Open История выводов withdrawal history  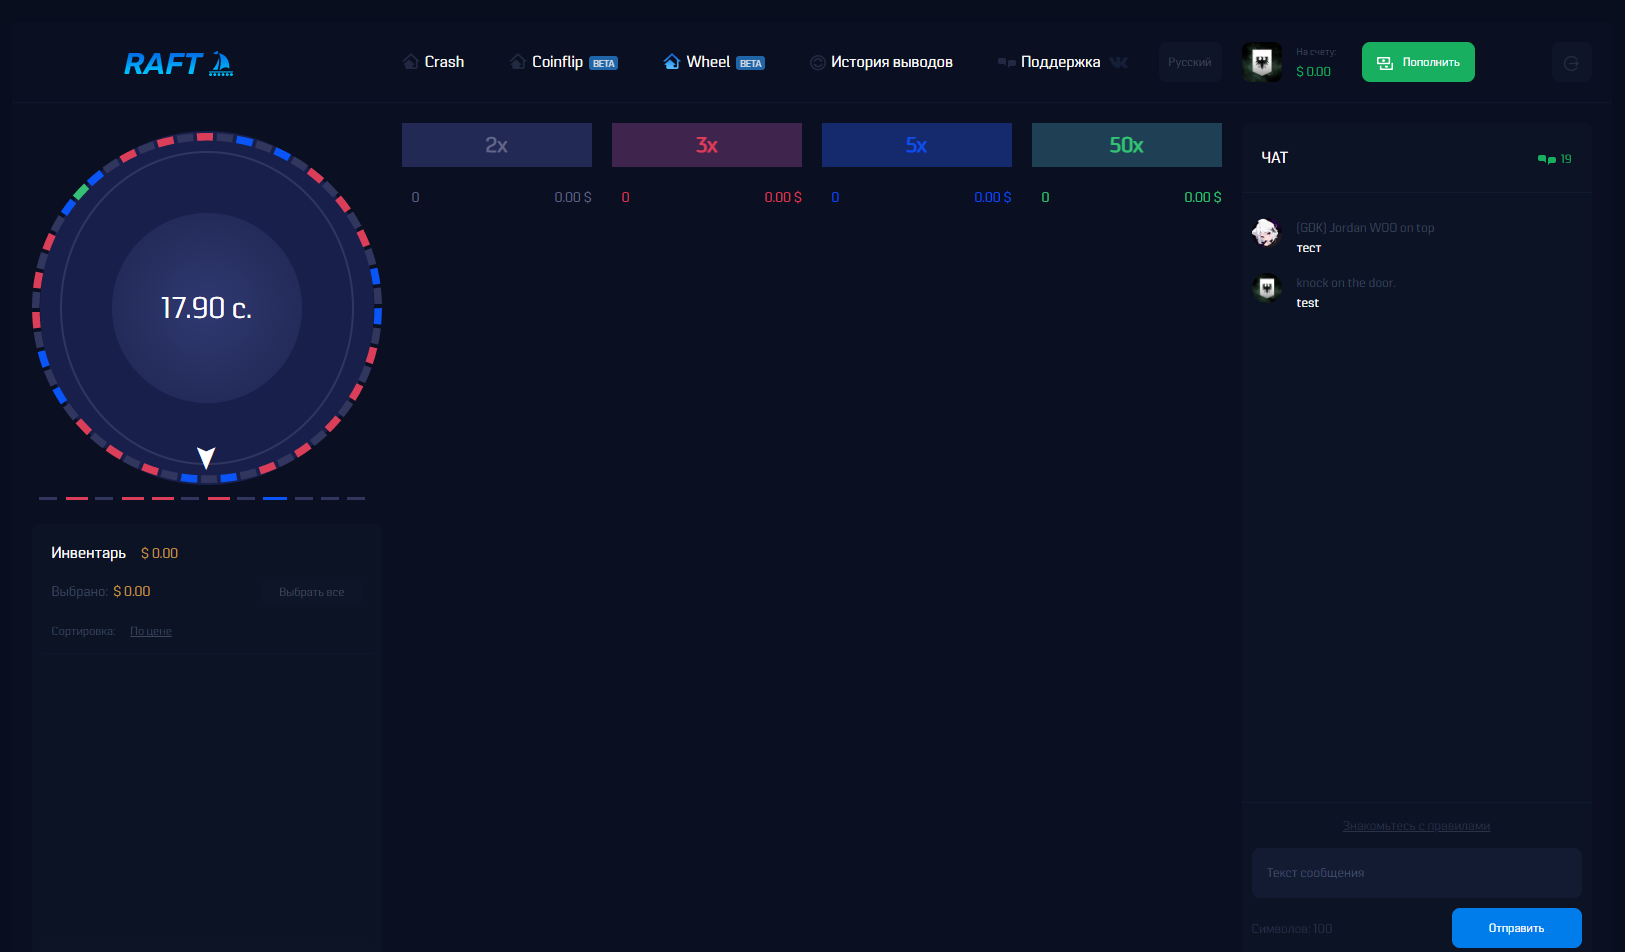tap(881, 62)
